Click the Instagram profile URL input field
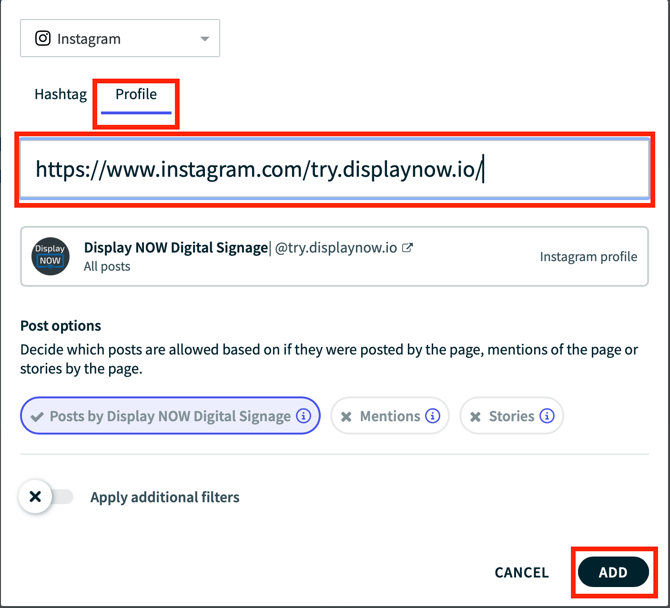The height and width of the screenshot is (608, 670). click(x=334, y=169)
